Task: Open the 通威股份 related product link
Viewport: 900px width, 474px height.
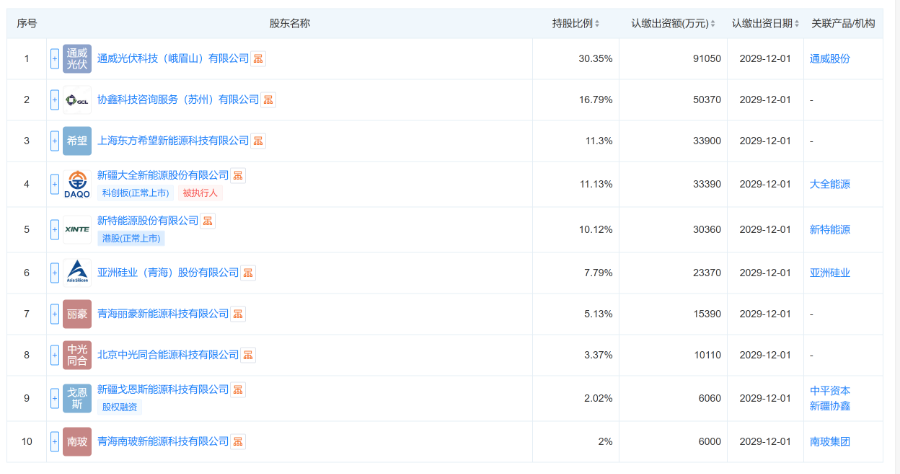Action: coord(830,59)
